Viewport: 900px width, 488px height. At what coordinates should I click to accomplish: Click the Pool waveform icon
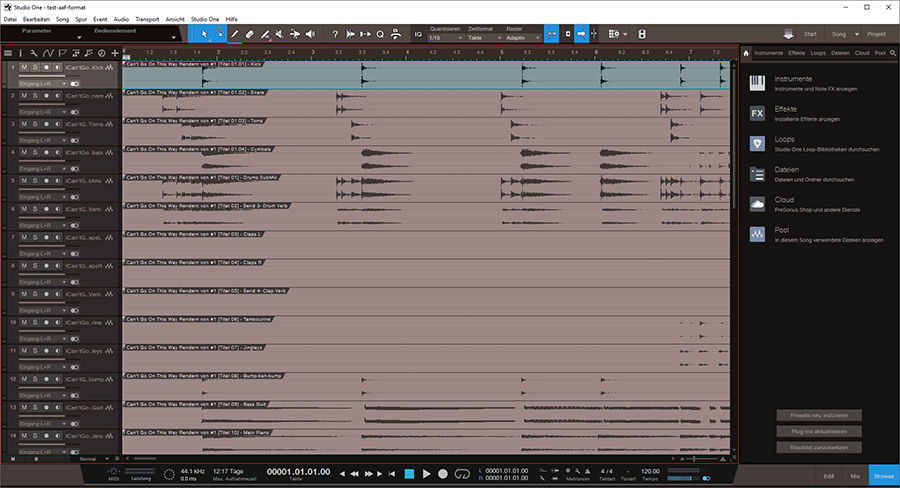coord(757,234)
